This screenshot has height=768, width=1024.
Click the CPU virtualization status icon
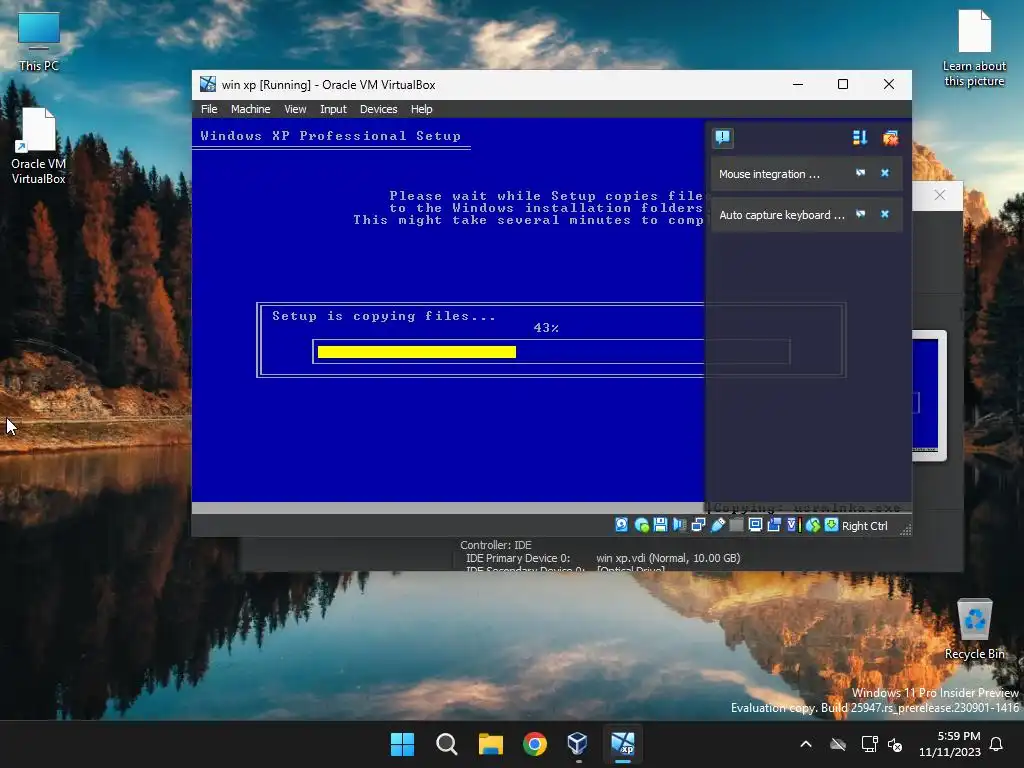[793, 525]
